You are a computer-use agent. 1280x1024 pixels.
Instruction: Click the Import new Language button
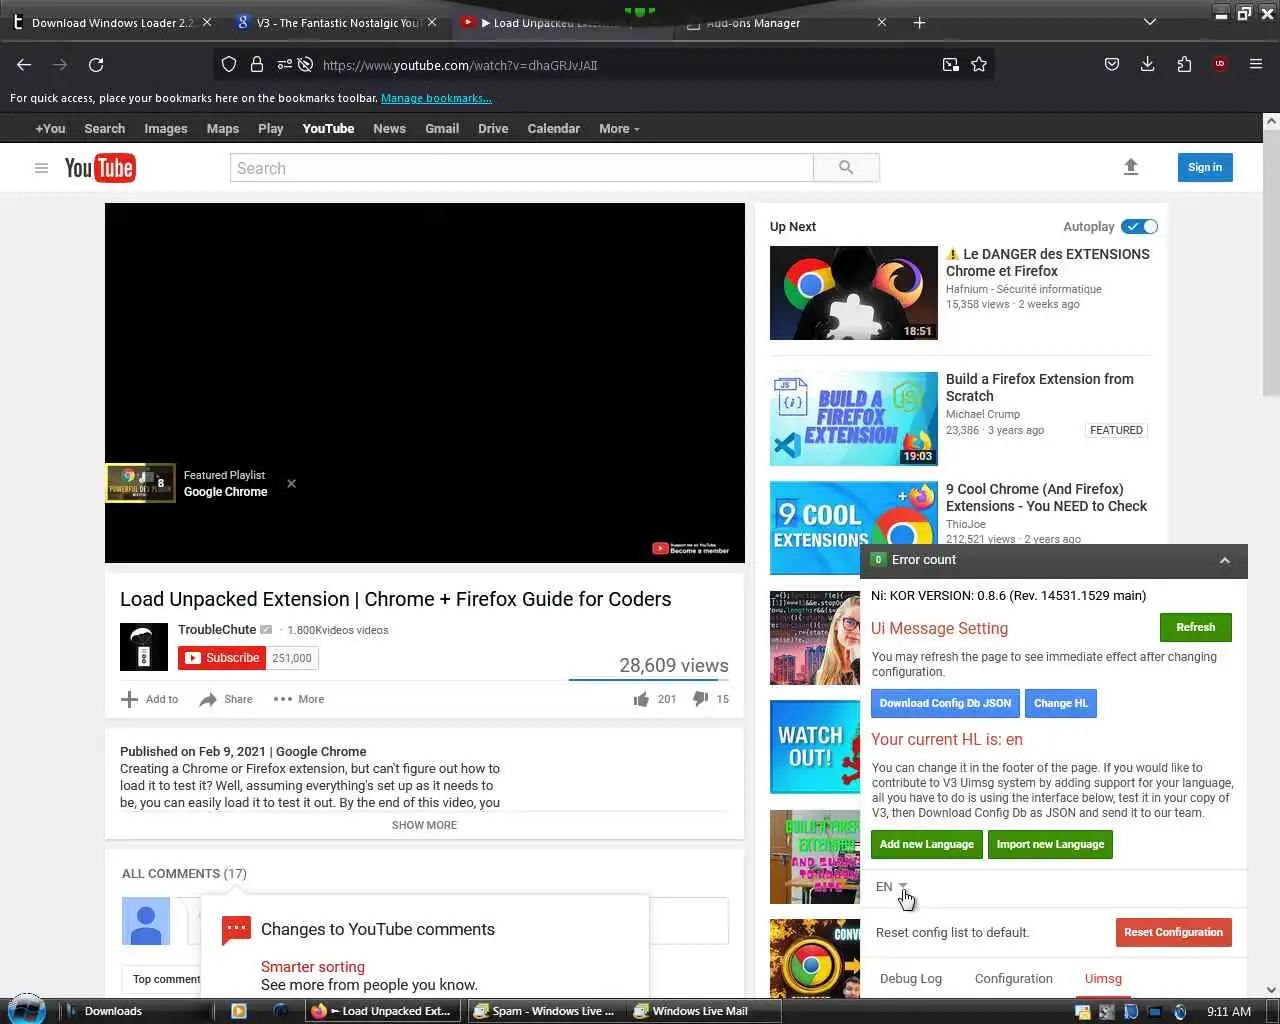1050,845
